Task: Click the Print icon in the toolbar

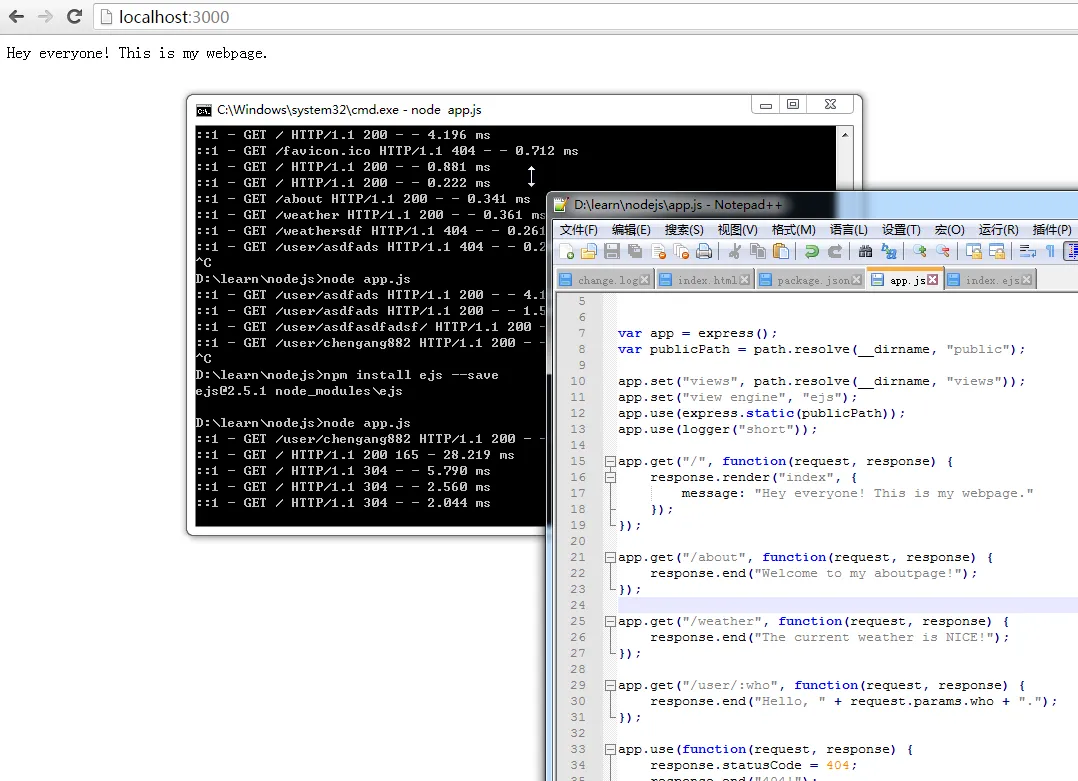Action: 704,251
